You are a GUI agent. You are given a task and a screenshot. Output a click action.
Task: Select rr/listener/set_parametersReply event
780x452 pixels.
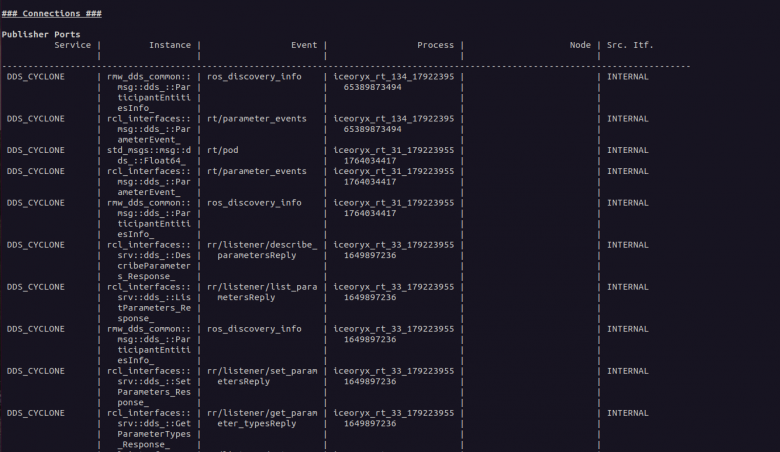click(262, 376)
